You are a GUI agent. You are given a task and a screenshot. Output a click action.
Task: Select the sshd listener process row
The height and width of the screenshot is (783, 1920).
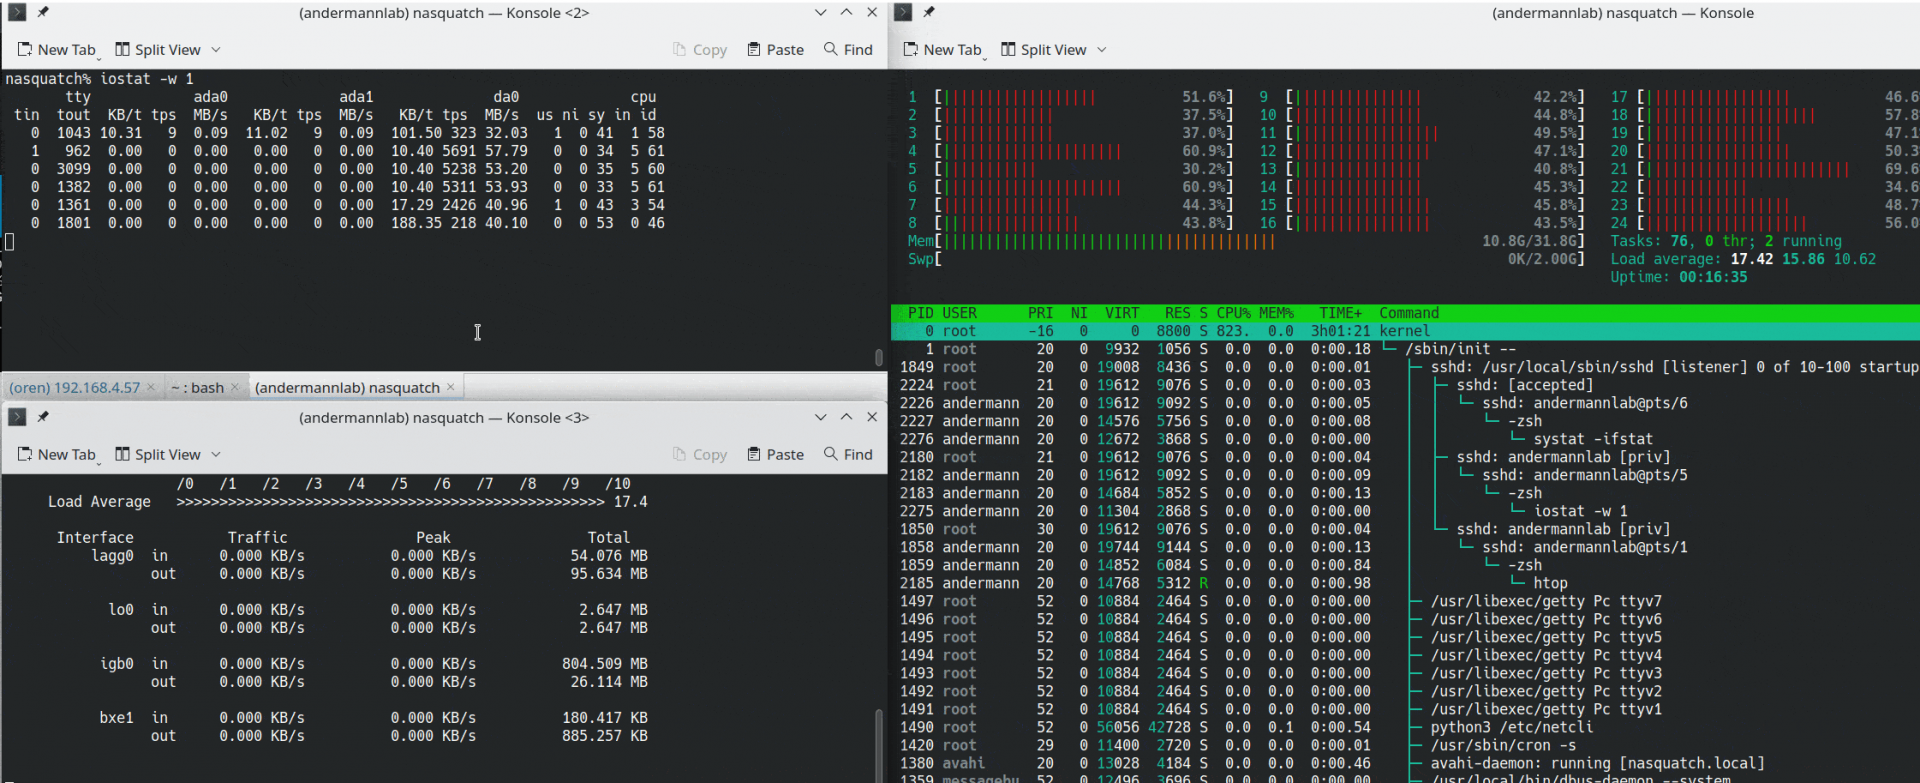click(1405, 367)
